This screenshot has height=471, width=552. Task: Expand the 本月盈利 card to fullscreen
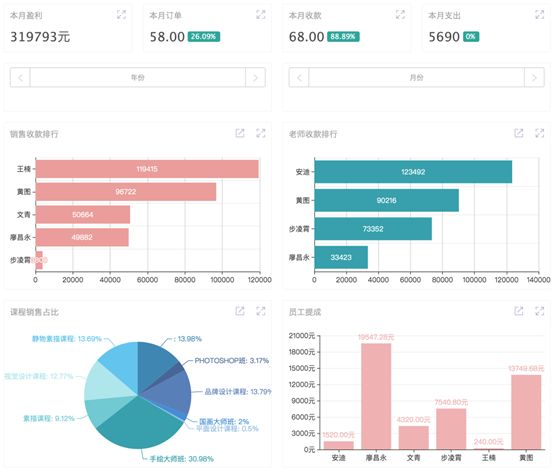(121, 15)
